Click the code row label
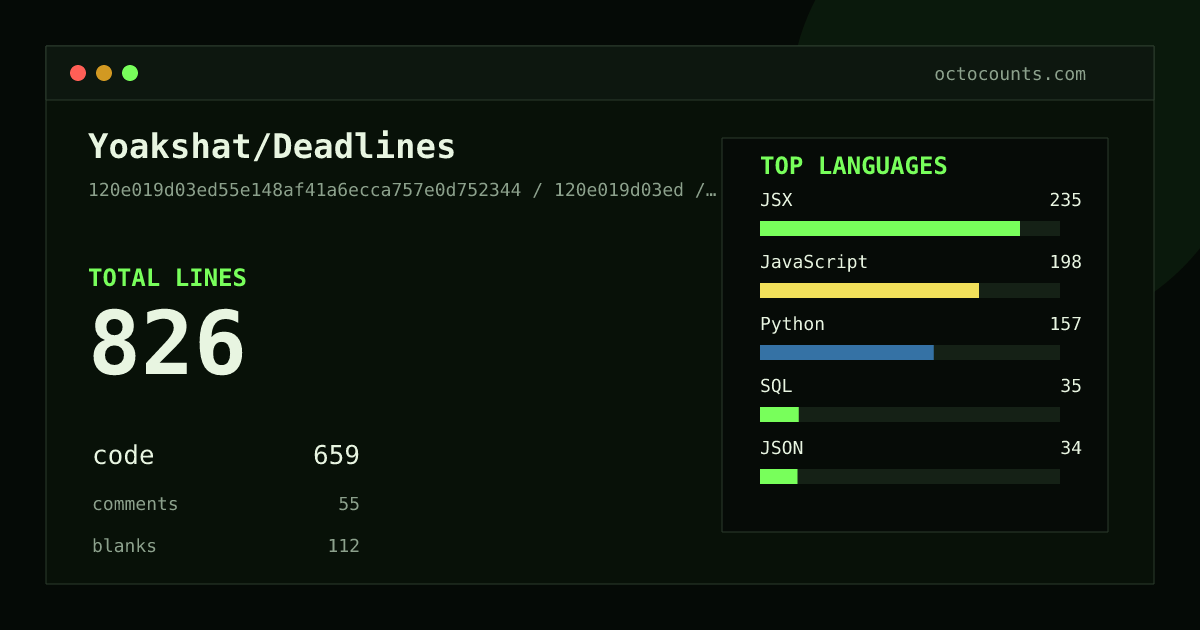This screenshot has width=1200, height=630. click(123, 456)
